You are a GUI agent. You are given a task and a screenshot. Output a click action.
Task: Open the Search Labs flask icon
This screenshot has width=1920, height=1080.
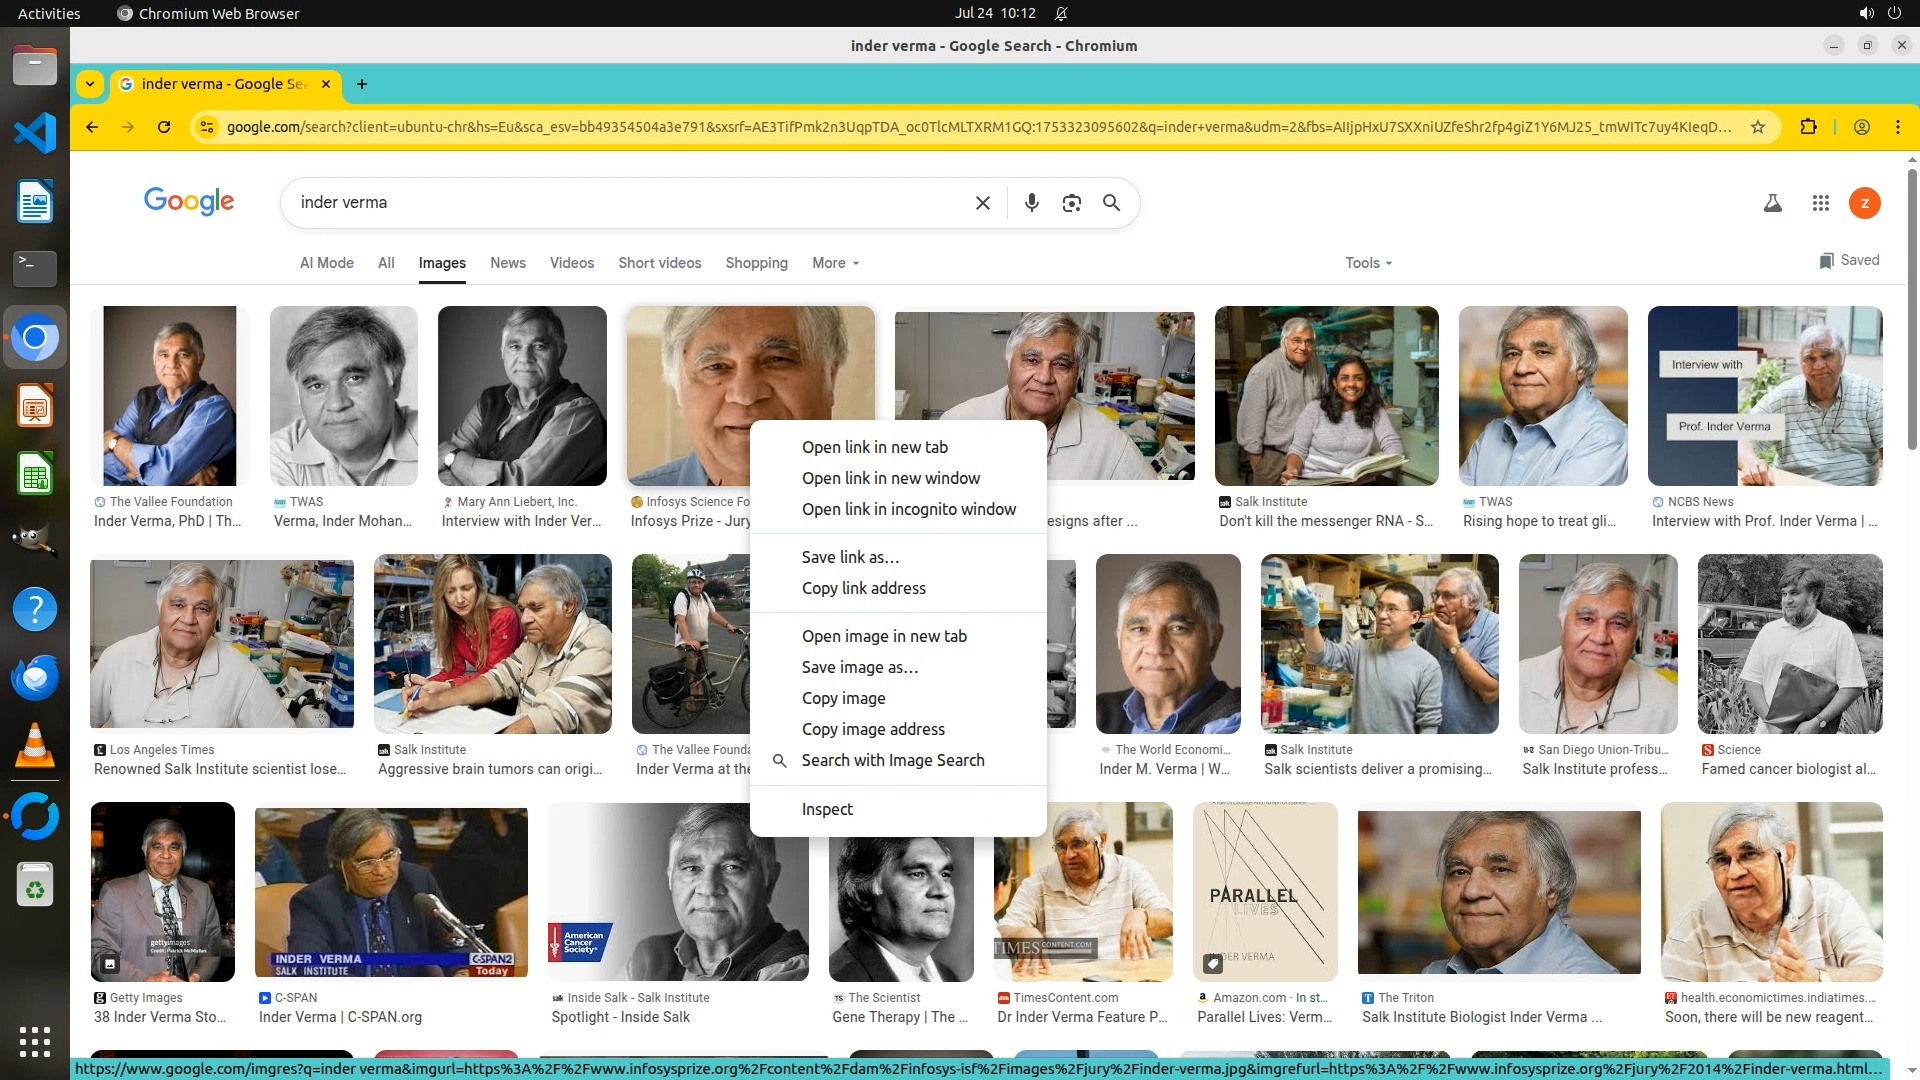click(x=1772, y=203)
